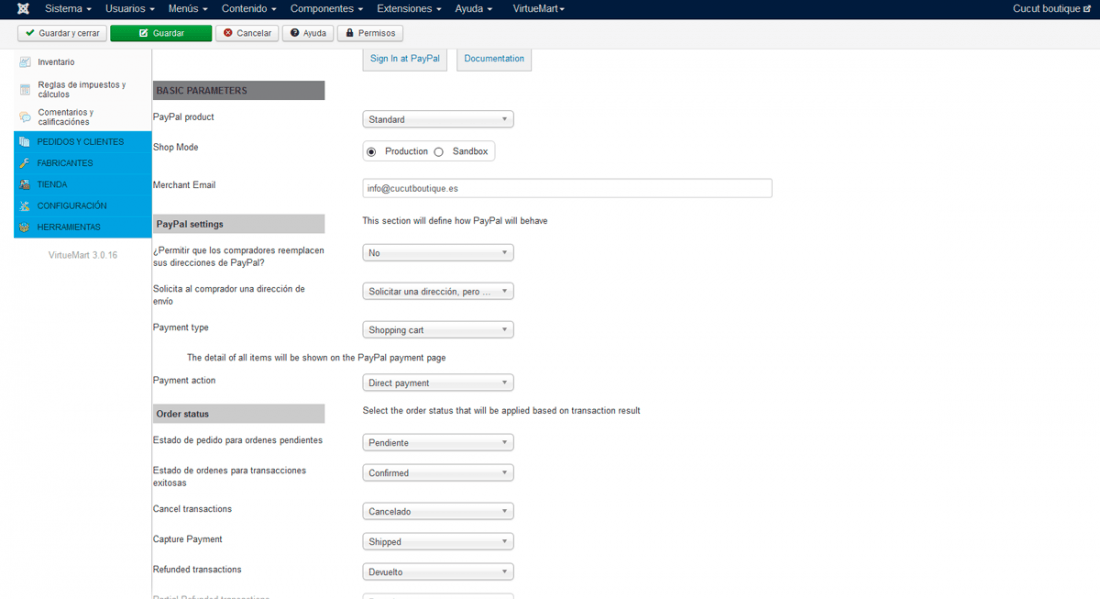Expand CONFIGURACIÓN section
Viewport: 1100px width, 599px height.
coord(83,206)
